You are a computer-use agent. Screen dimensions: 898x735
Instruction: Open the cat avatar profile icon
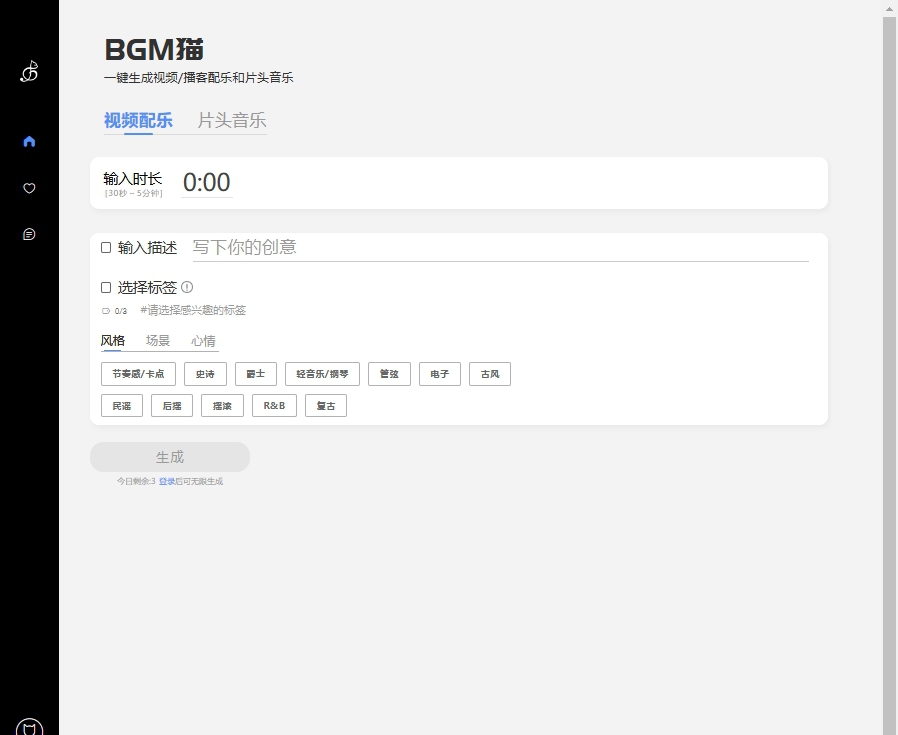[29, 726]
